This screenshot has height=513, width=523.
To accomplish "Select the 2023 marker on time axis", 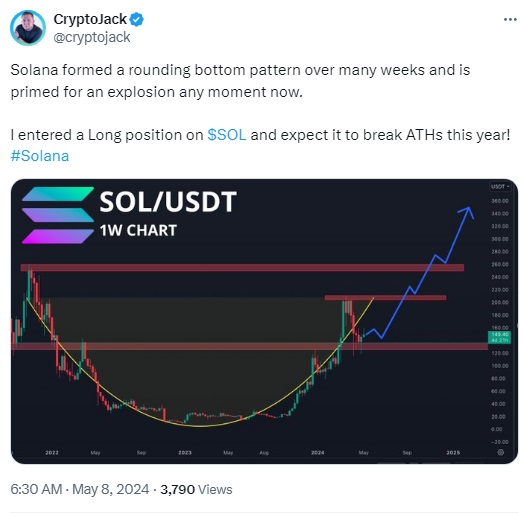I will pos(184,453).
